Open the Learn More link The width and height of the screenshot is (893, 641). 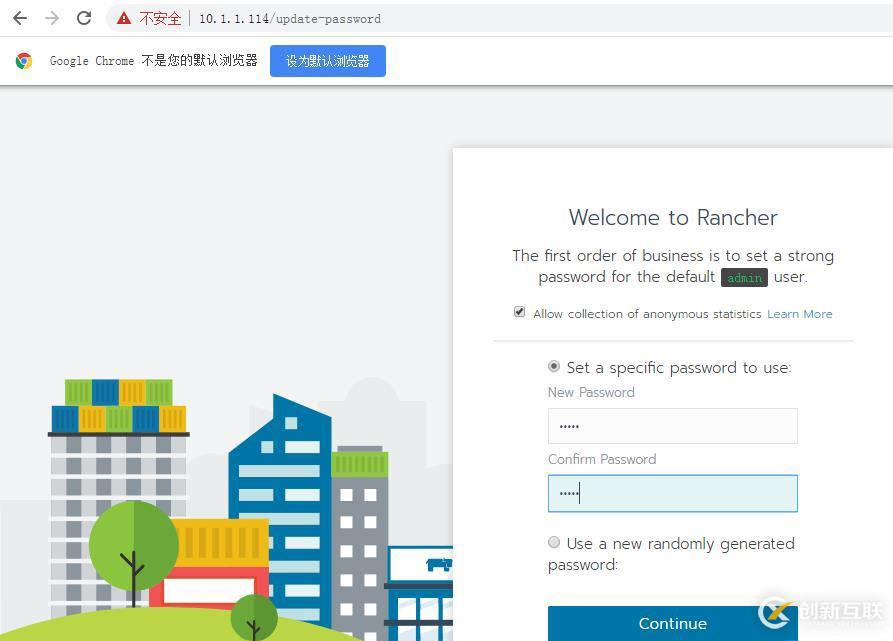click(x=800, y=314)
